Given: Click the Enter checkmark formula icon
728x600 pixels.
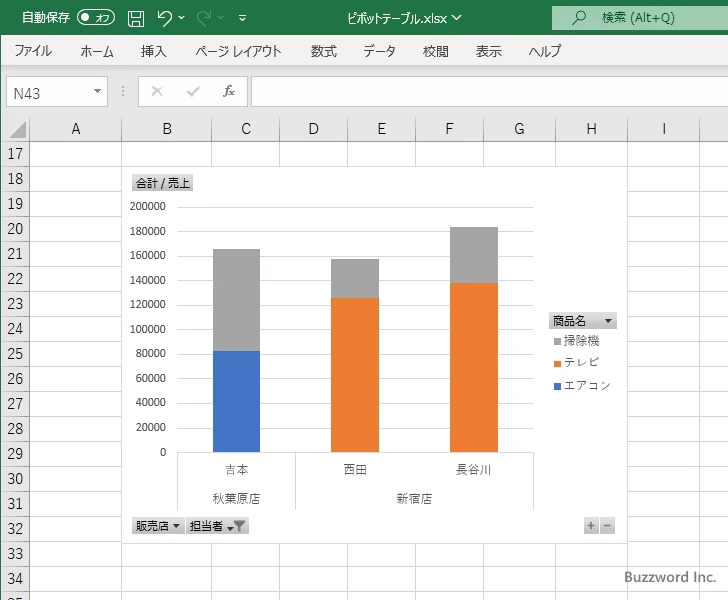Looking at the screenshot, I should point(193,91).
